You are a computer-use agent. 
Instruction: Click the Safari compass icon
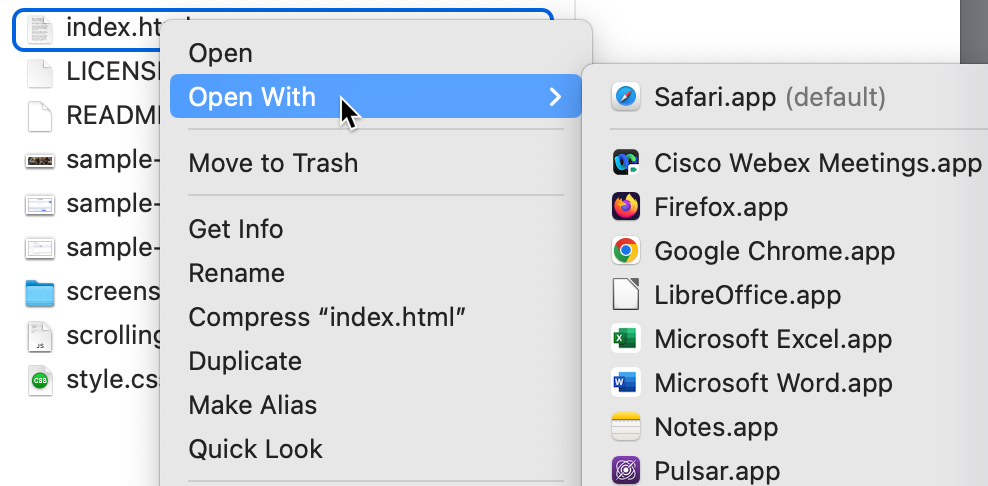point(626,97)
